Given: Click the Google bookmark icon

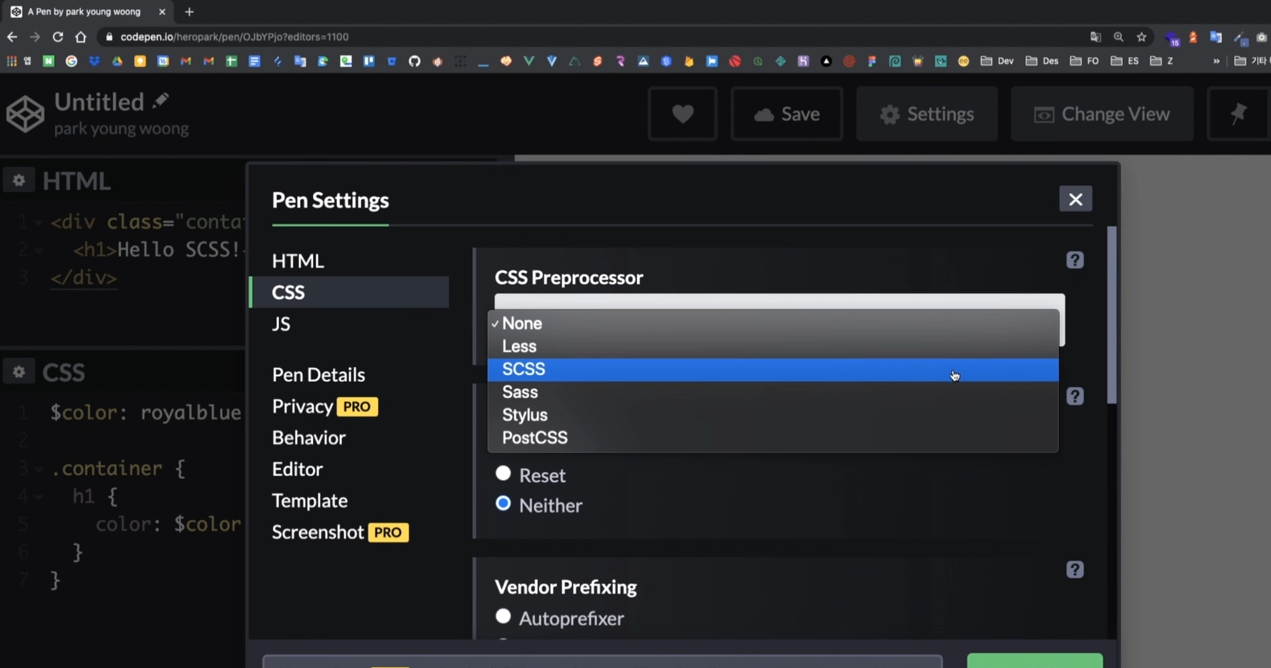Looking at the screenshot, I should click(x=71, y=61).
